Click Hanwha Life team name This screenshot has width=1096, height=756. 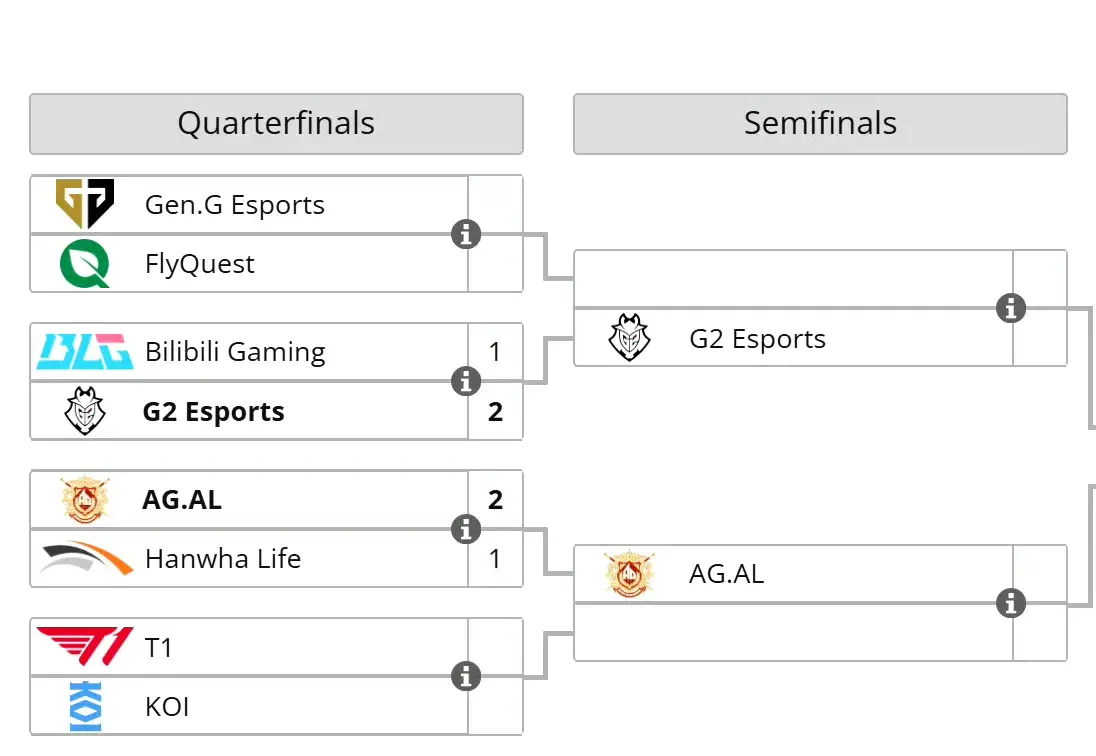tap(223, 559)
